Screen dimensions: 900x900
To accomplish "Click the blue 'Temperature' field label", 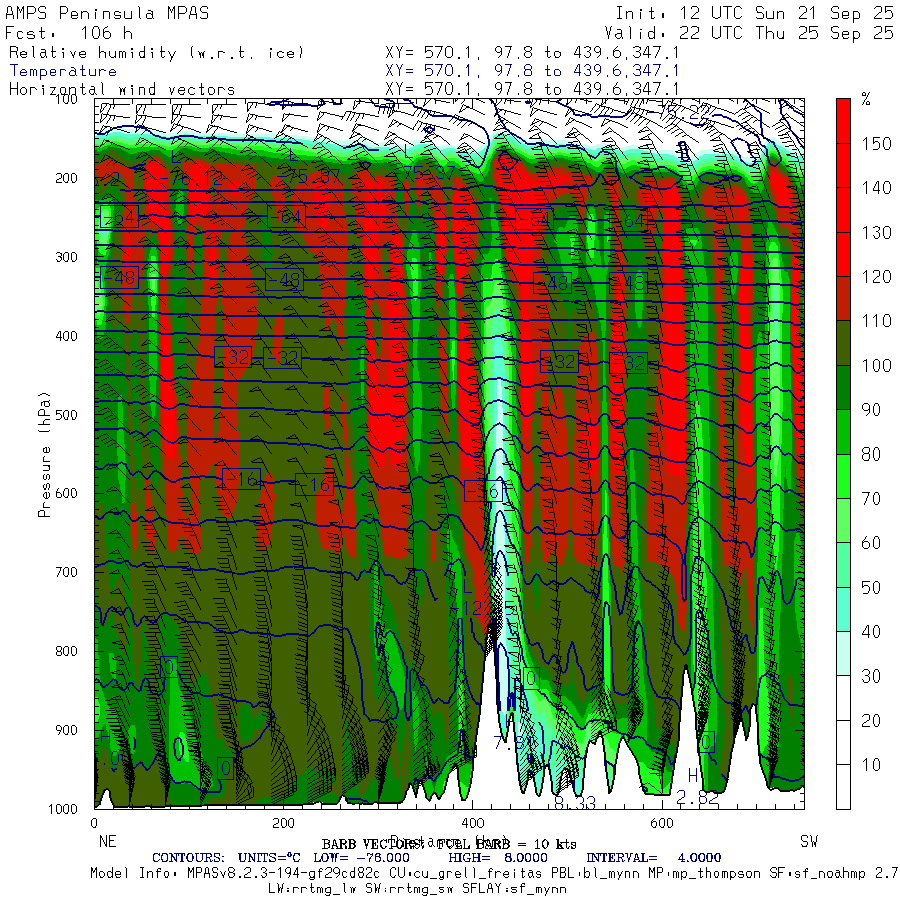I will click(x=63, y=71).
